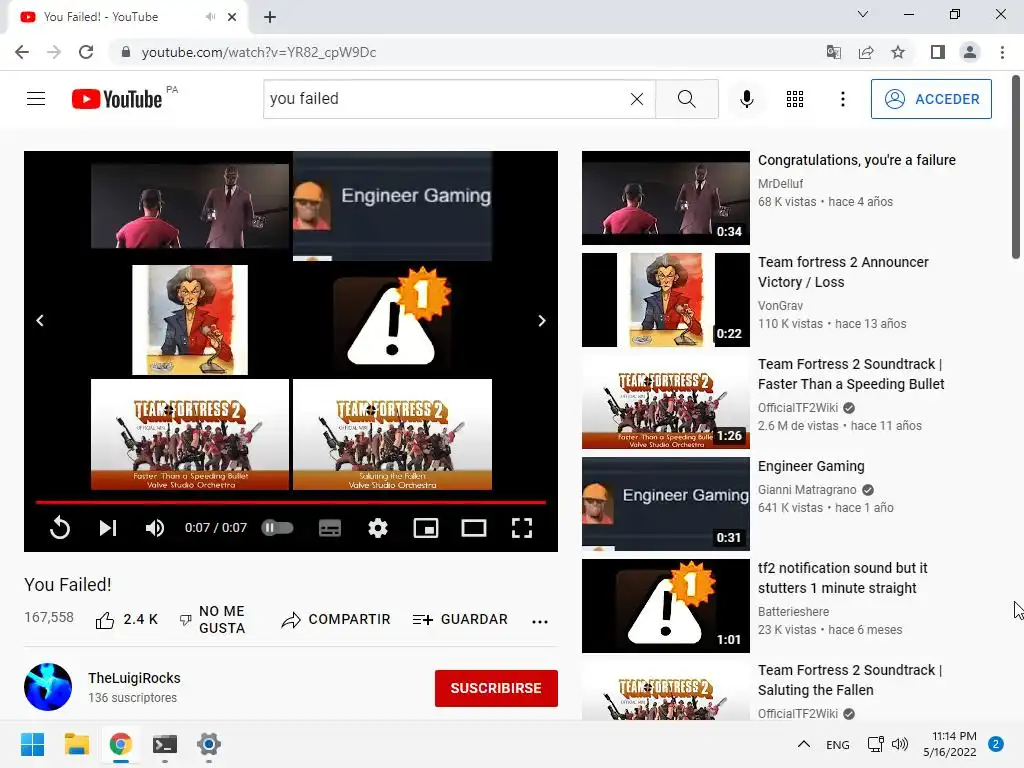The image size is (1024, 768).
Task: Open Chrome profile avatar menu
Action: [x=970, y=52]
